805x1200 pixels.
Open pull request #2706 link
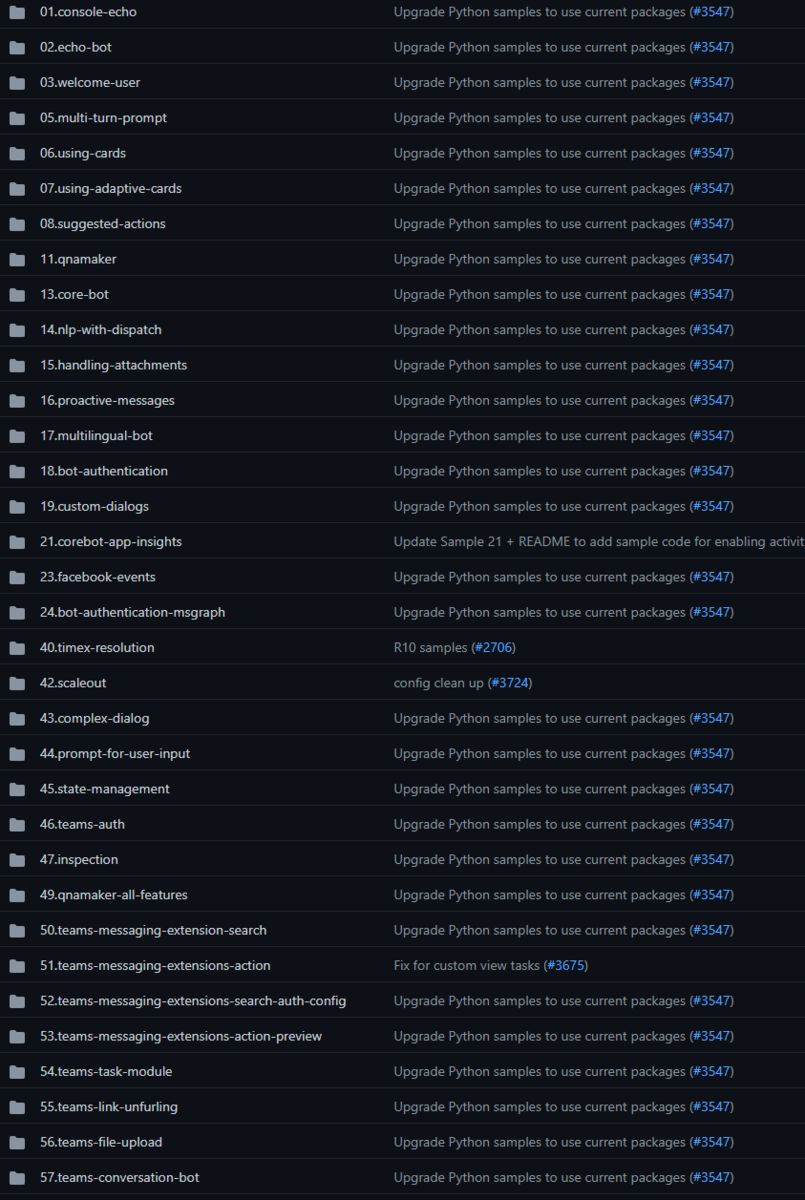coord(493,648)
